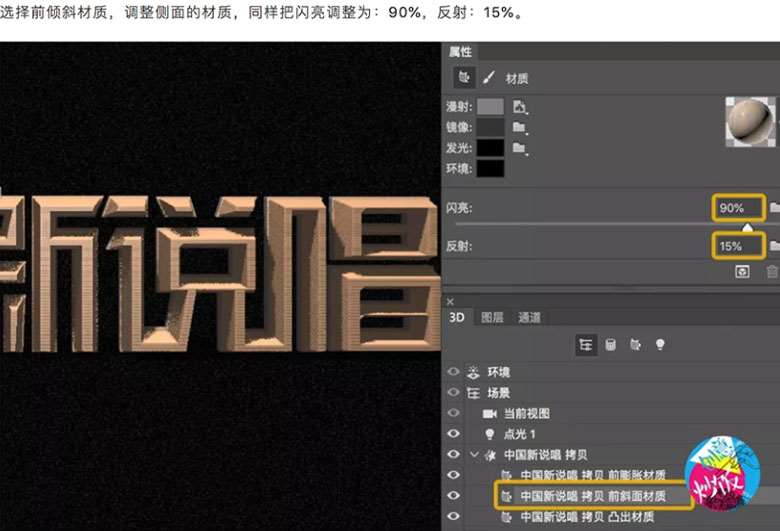Filter 3D panel by lights (bulb icon)
The height and width of the screenshot is (531, 780).
659,345
